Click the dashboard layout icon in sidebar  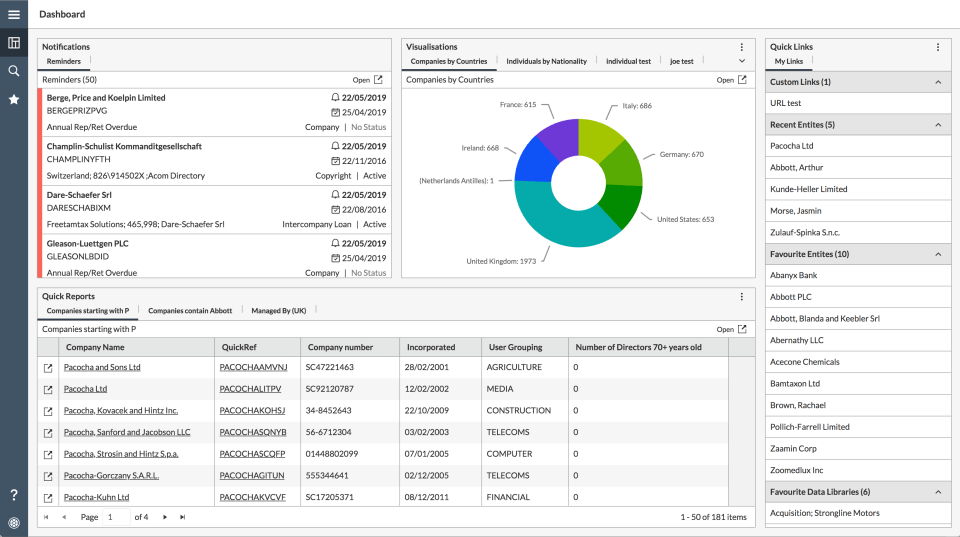coord(14,43)
